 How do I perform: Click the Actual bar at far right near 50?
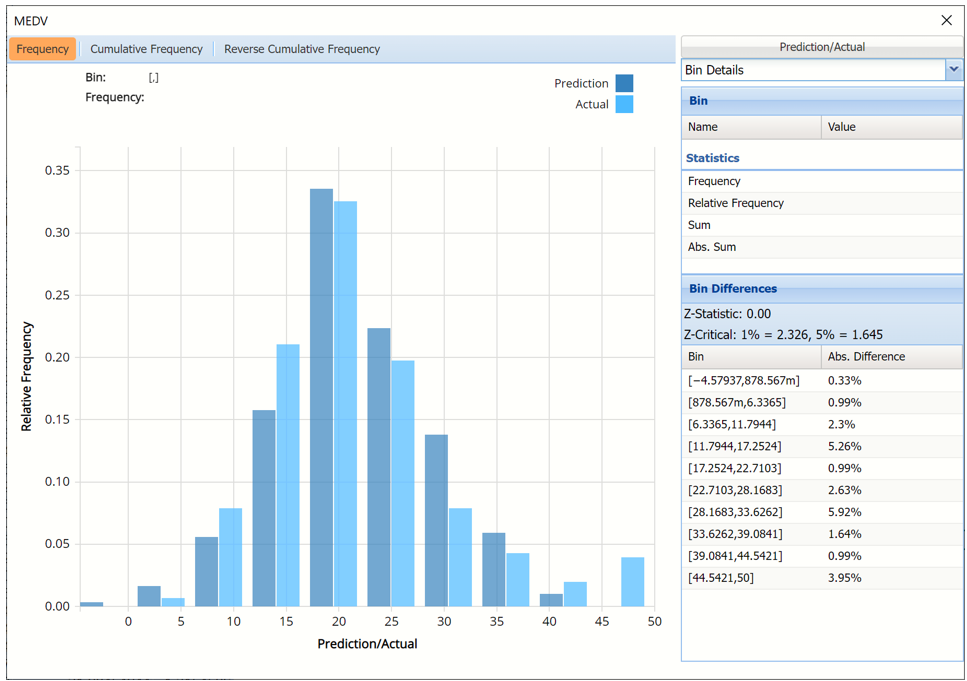(632, 581)
